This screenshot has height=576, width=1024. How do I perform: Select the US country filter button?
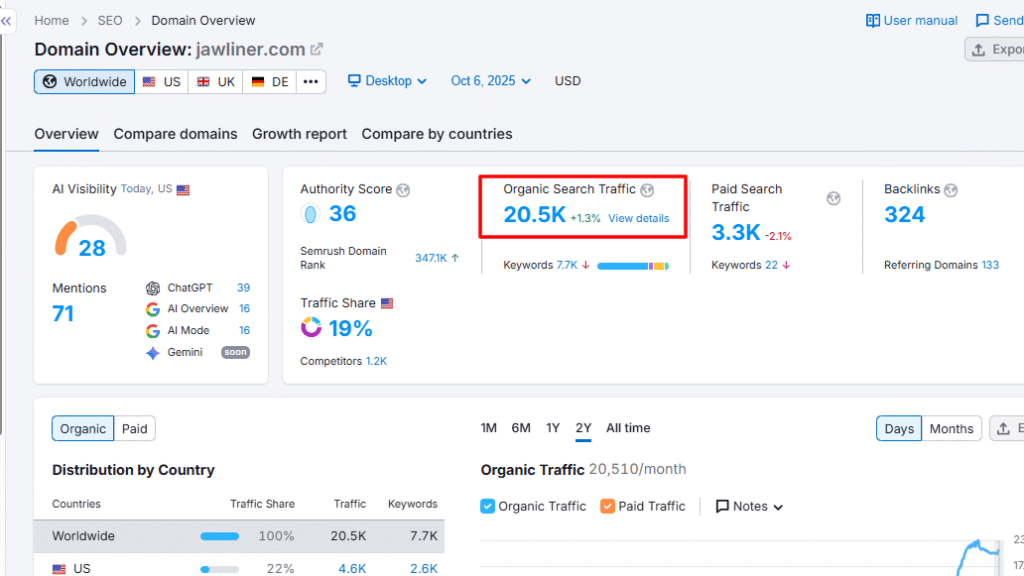(162, 82)
